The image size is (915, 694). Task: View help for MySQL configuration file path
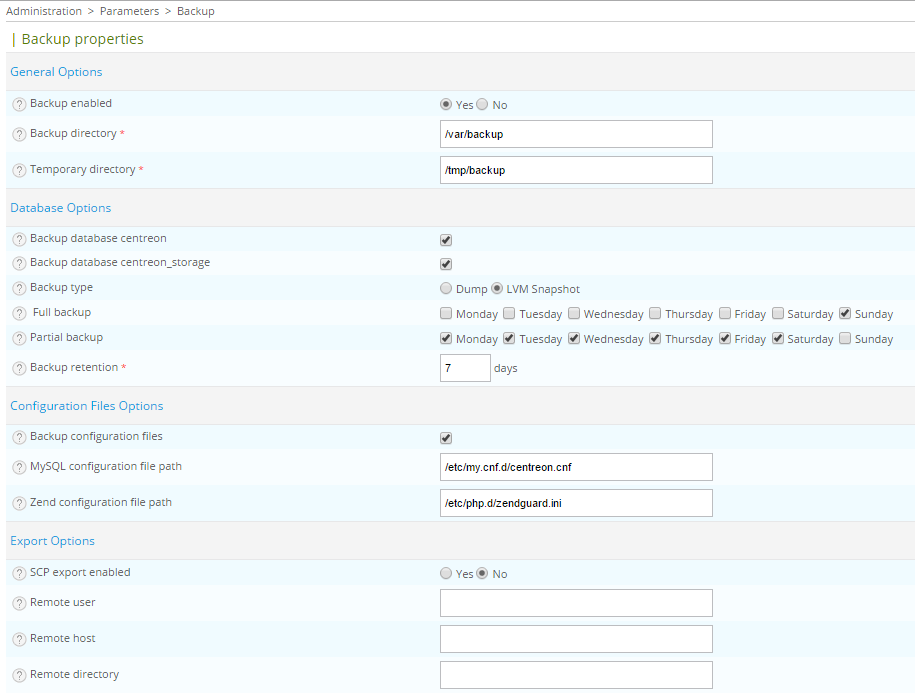19,466
